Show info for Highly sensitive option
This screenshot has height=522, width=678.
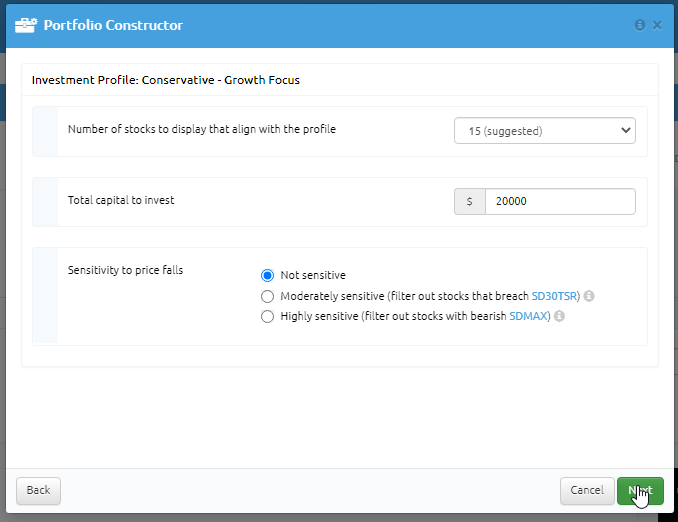pyautogui.click(x=559, y=316)
